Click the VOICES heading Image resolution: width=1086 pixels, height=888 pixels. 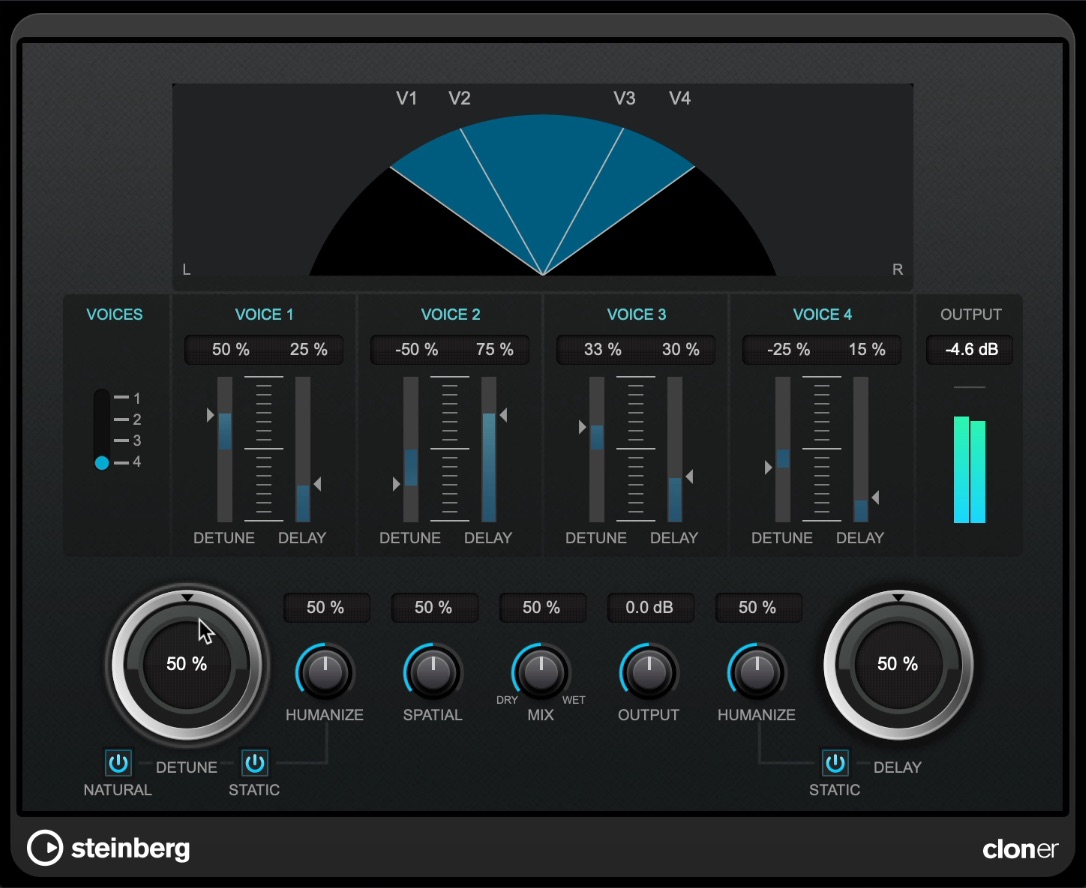[x=114, y=314]
